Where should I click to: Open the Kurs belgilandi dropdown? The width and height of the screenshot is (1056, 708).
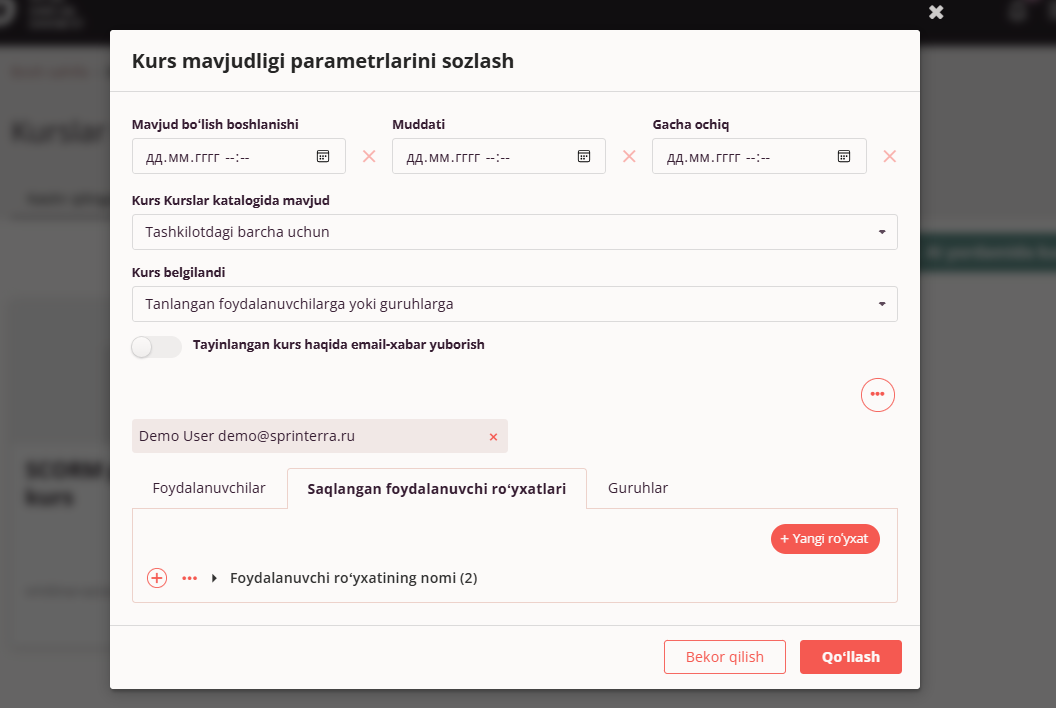pyautogui.click(x=515, y=304)
